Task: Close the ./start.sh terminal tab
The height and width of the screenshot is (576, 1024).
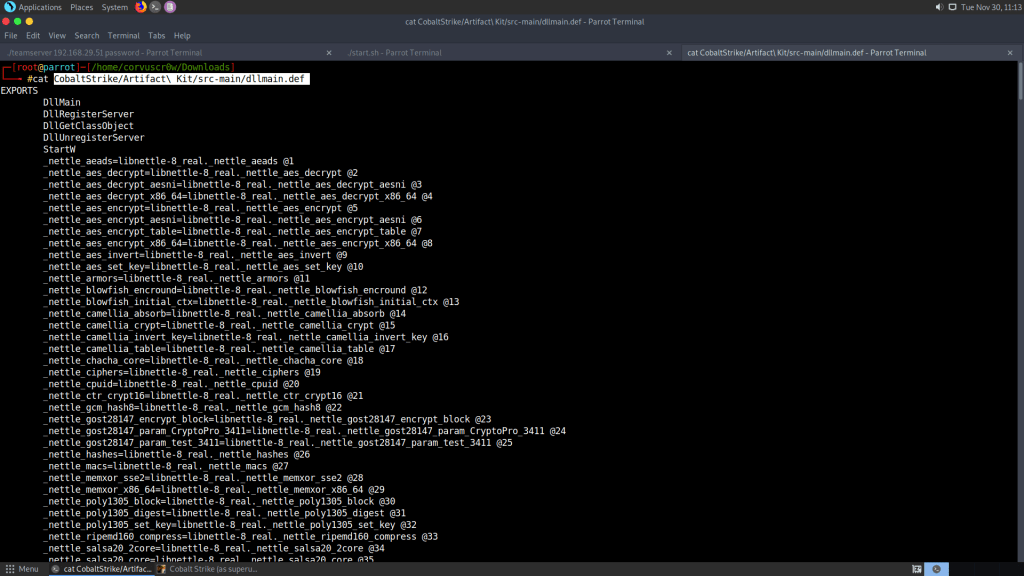Action: pos(669,52)
